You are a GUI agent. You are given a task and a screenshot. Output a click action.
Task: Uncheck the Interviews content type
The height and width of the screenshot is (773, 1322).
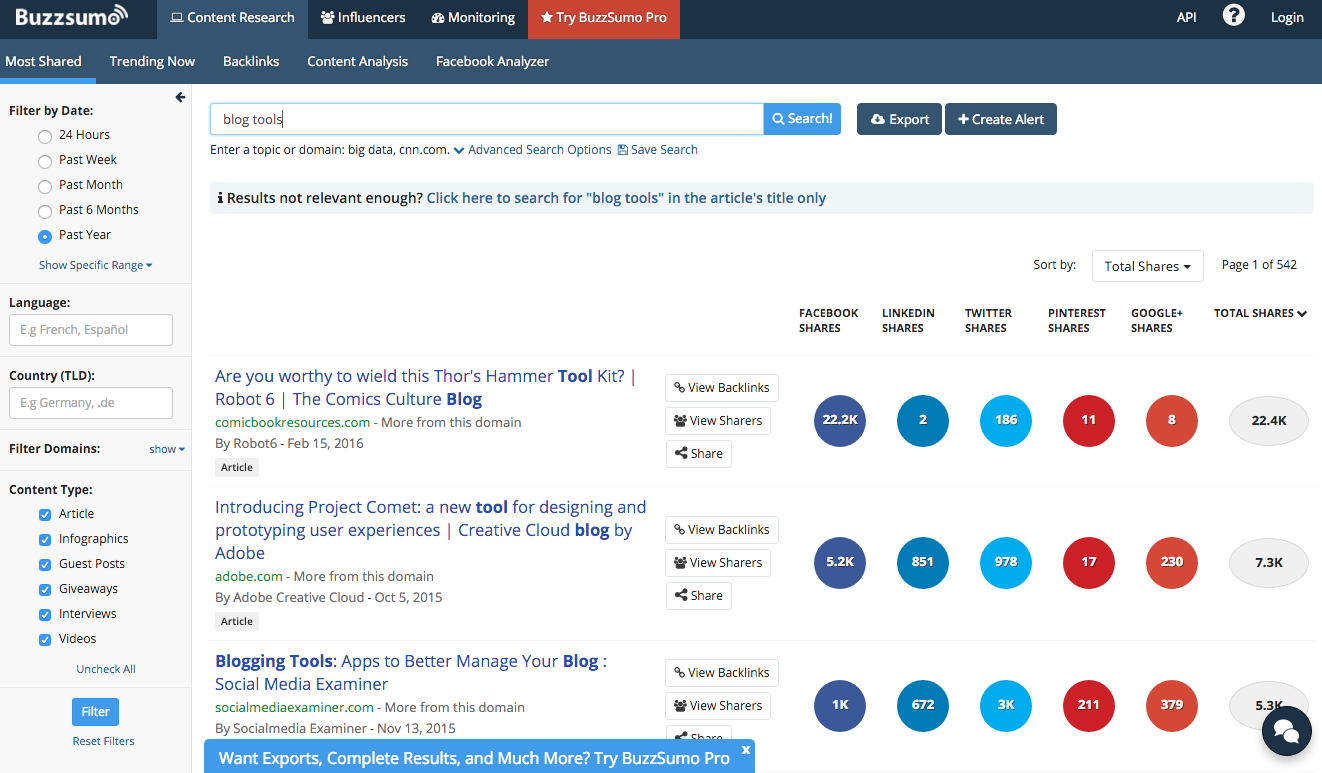45,614
